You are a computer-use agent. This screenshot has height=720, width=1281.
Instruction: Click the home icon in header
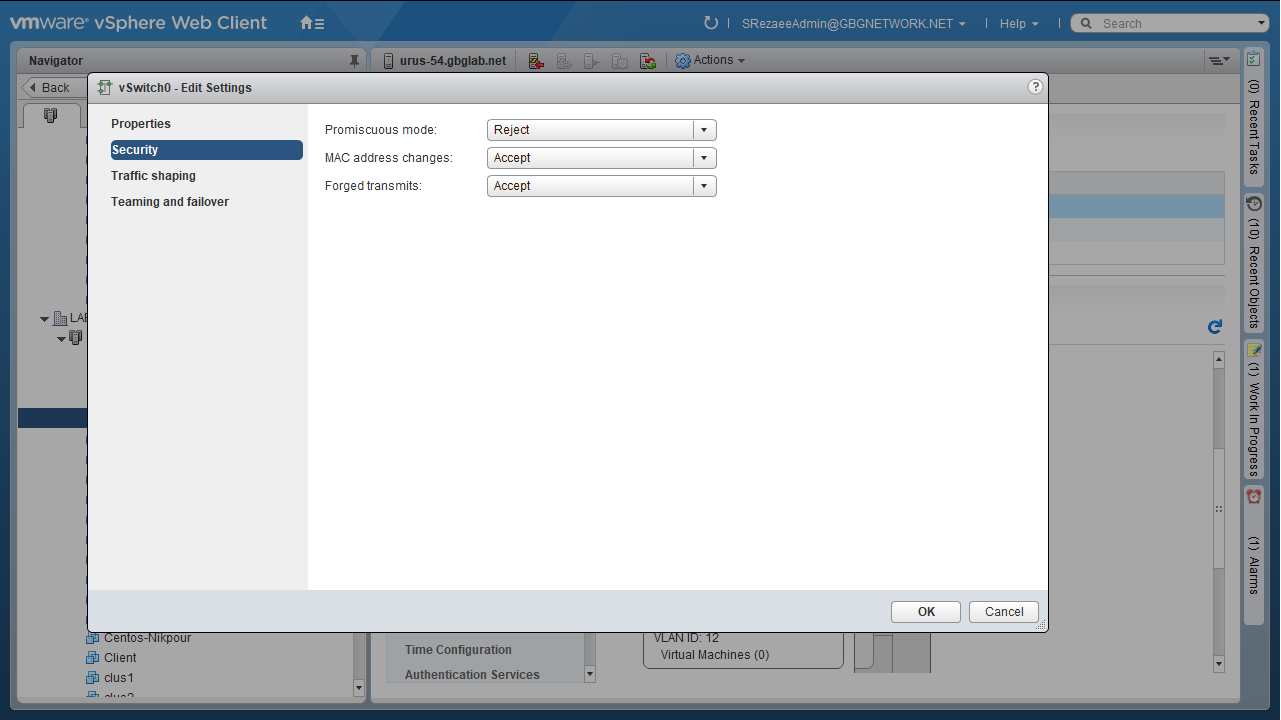[x=311, y=23]
